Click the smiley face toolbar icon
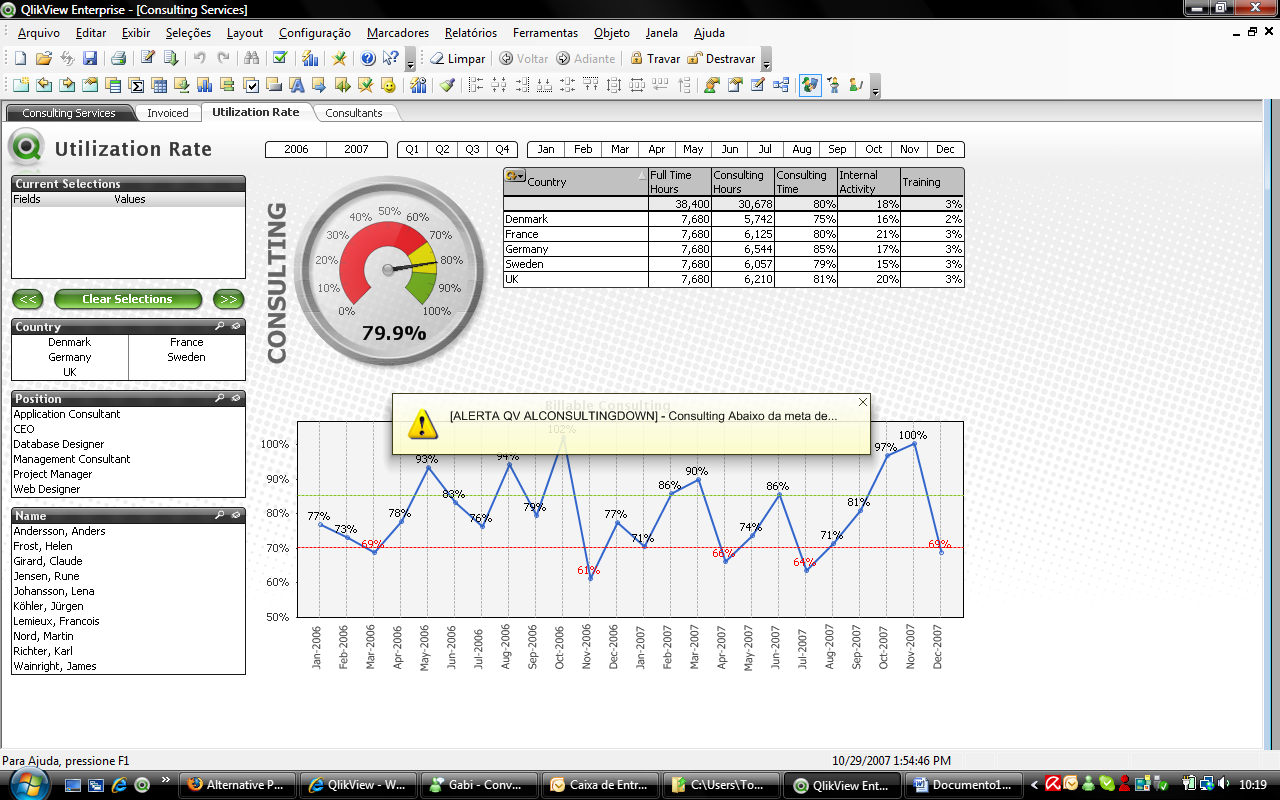1280x800 pixels. pos(388,86)
